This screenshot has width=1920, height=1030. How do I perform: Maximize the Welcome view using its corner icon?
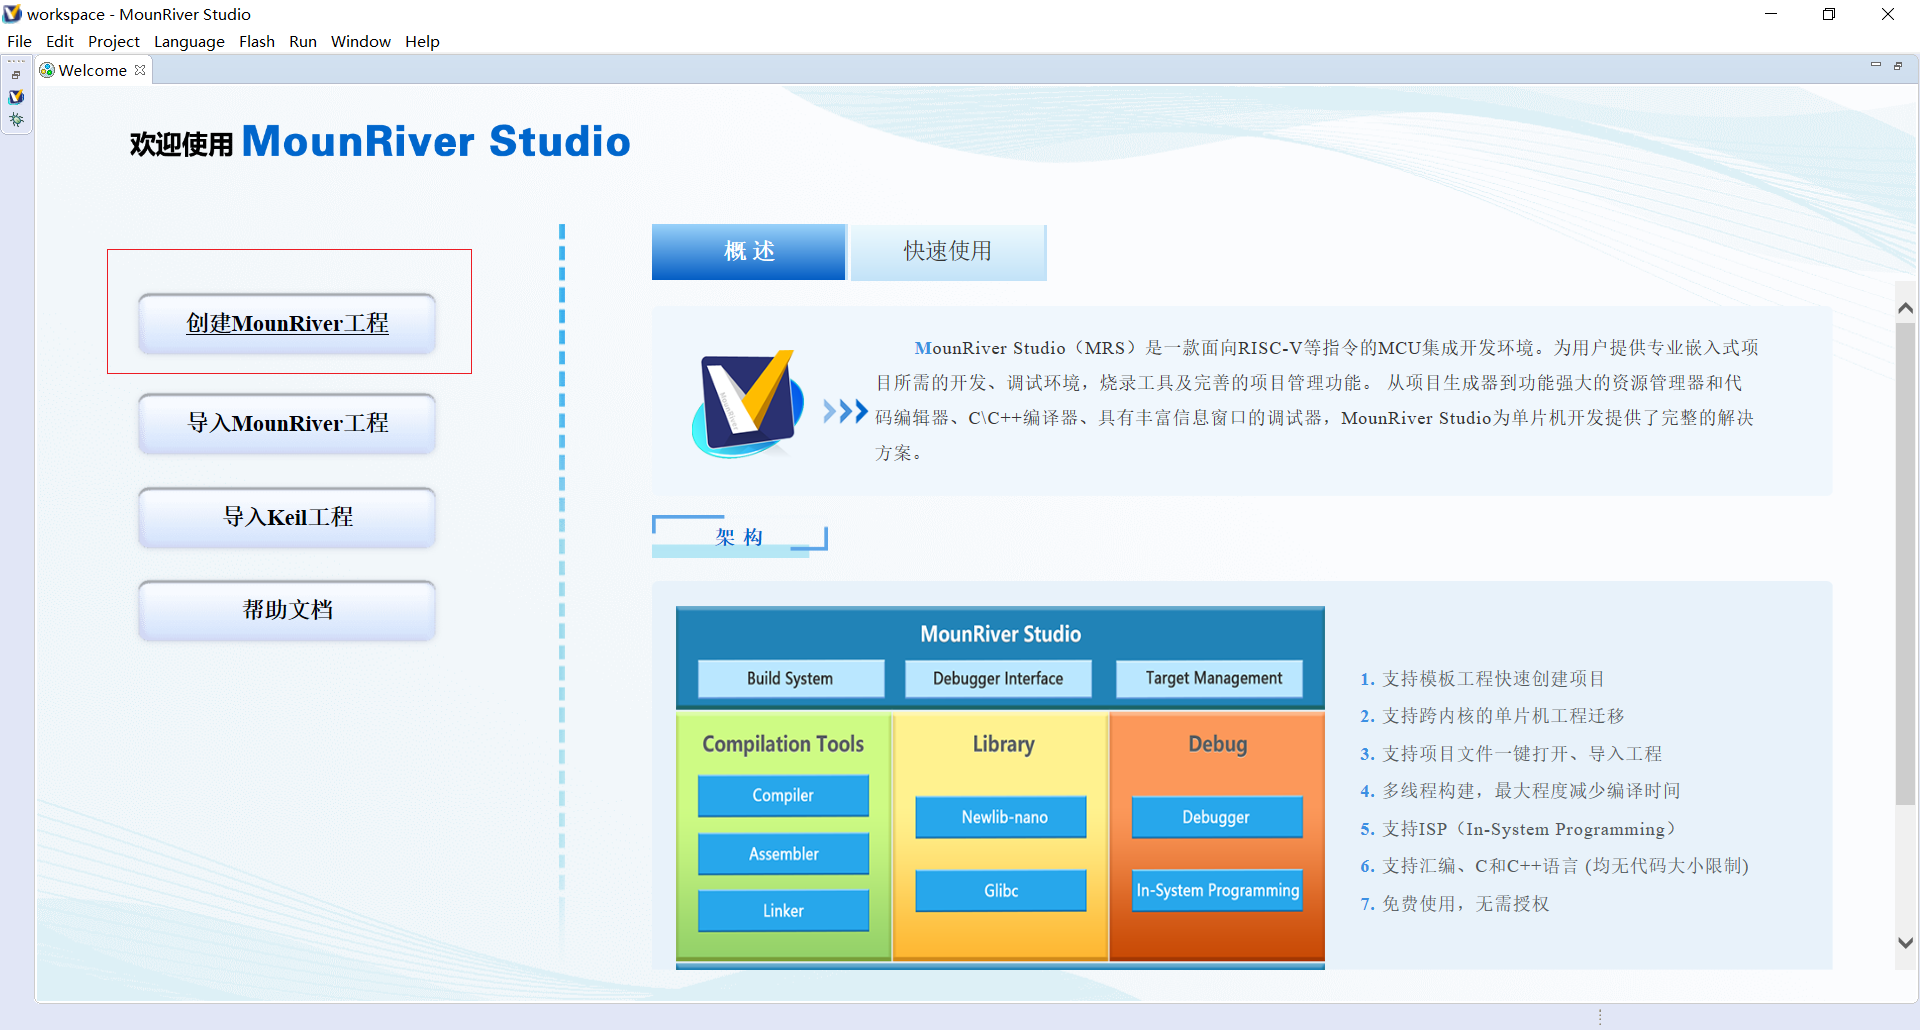click(1898, 66)
